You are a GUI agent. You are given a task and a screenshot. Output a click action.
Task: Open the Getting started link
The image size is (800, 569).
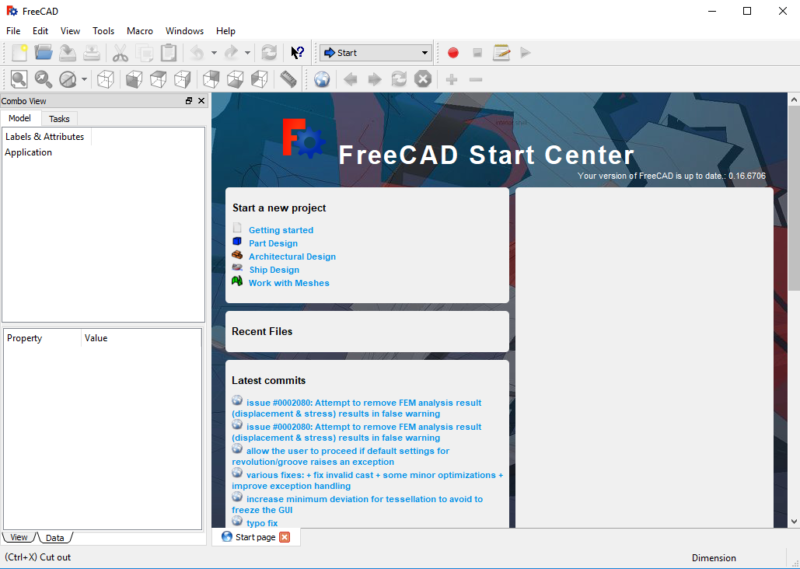pos(281,230)
